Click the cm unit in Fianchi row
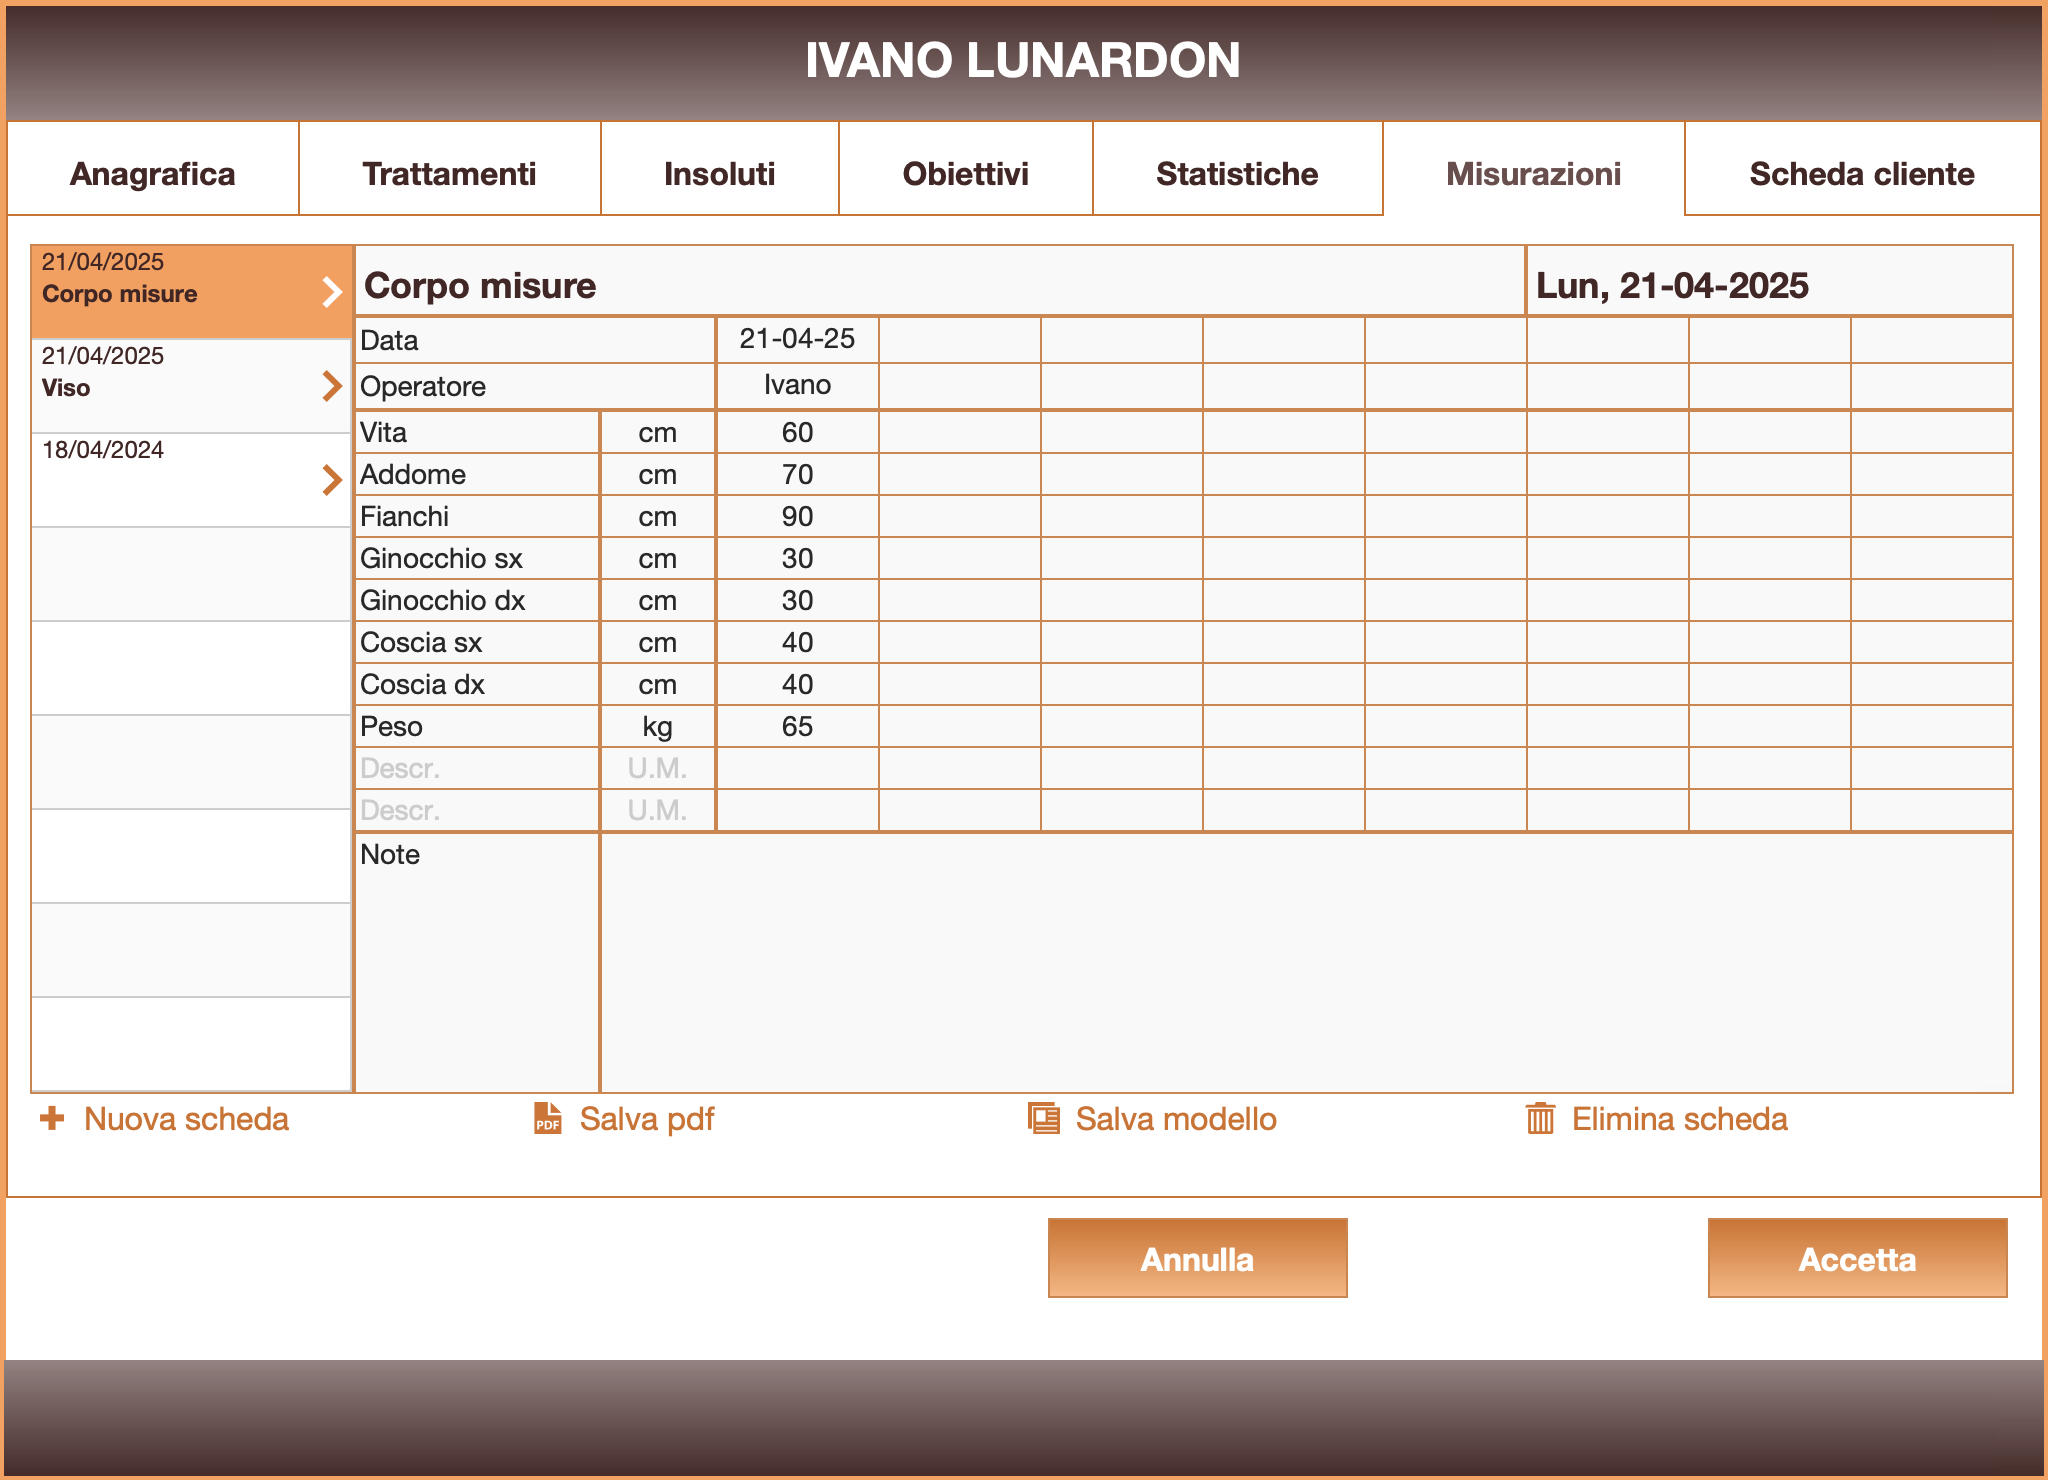The image size is (2048, 1480). click(658, 516)
